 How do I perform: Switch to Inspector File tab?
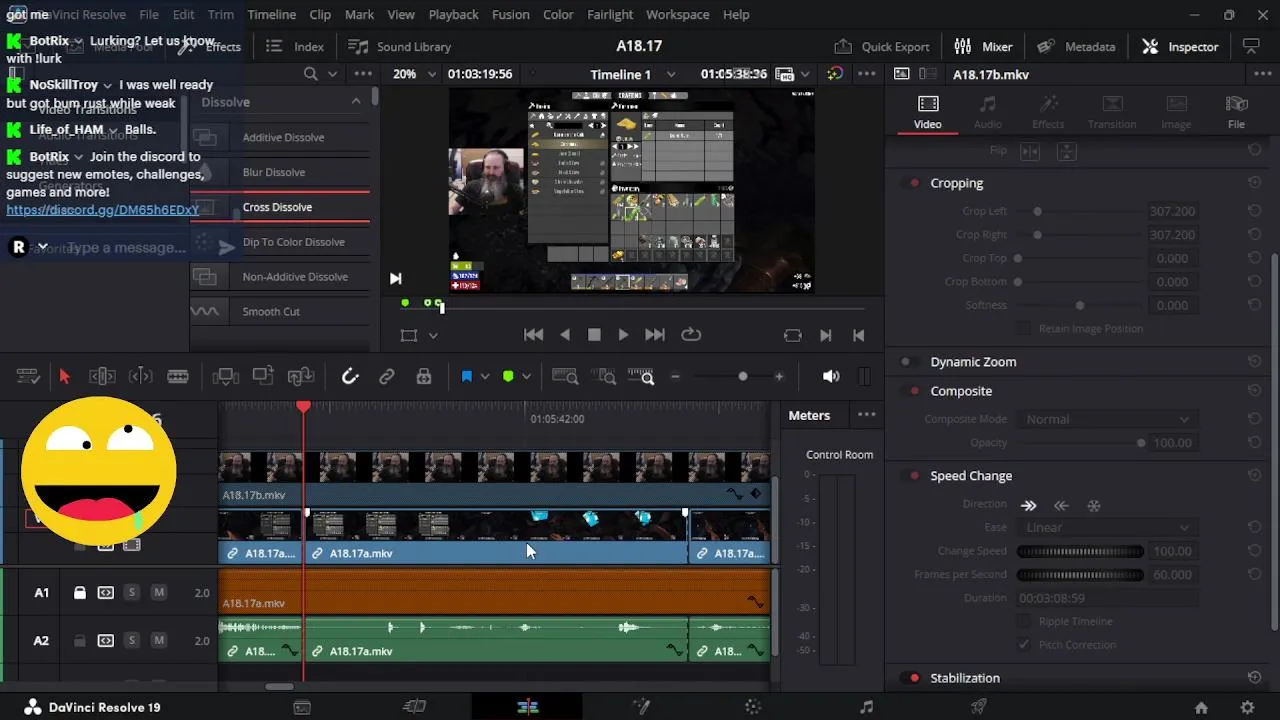[1236, 112]
